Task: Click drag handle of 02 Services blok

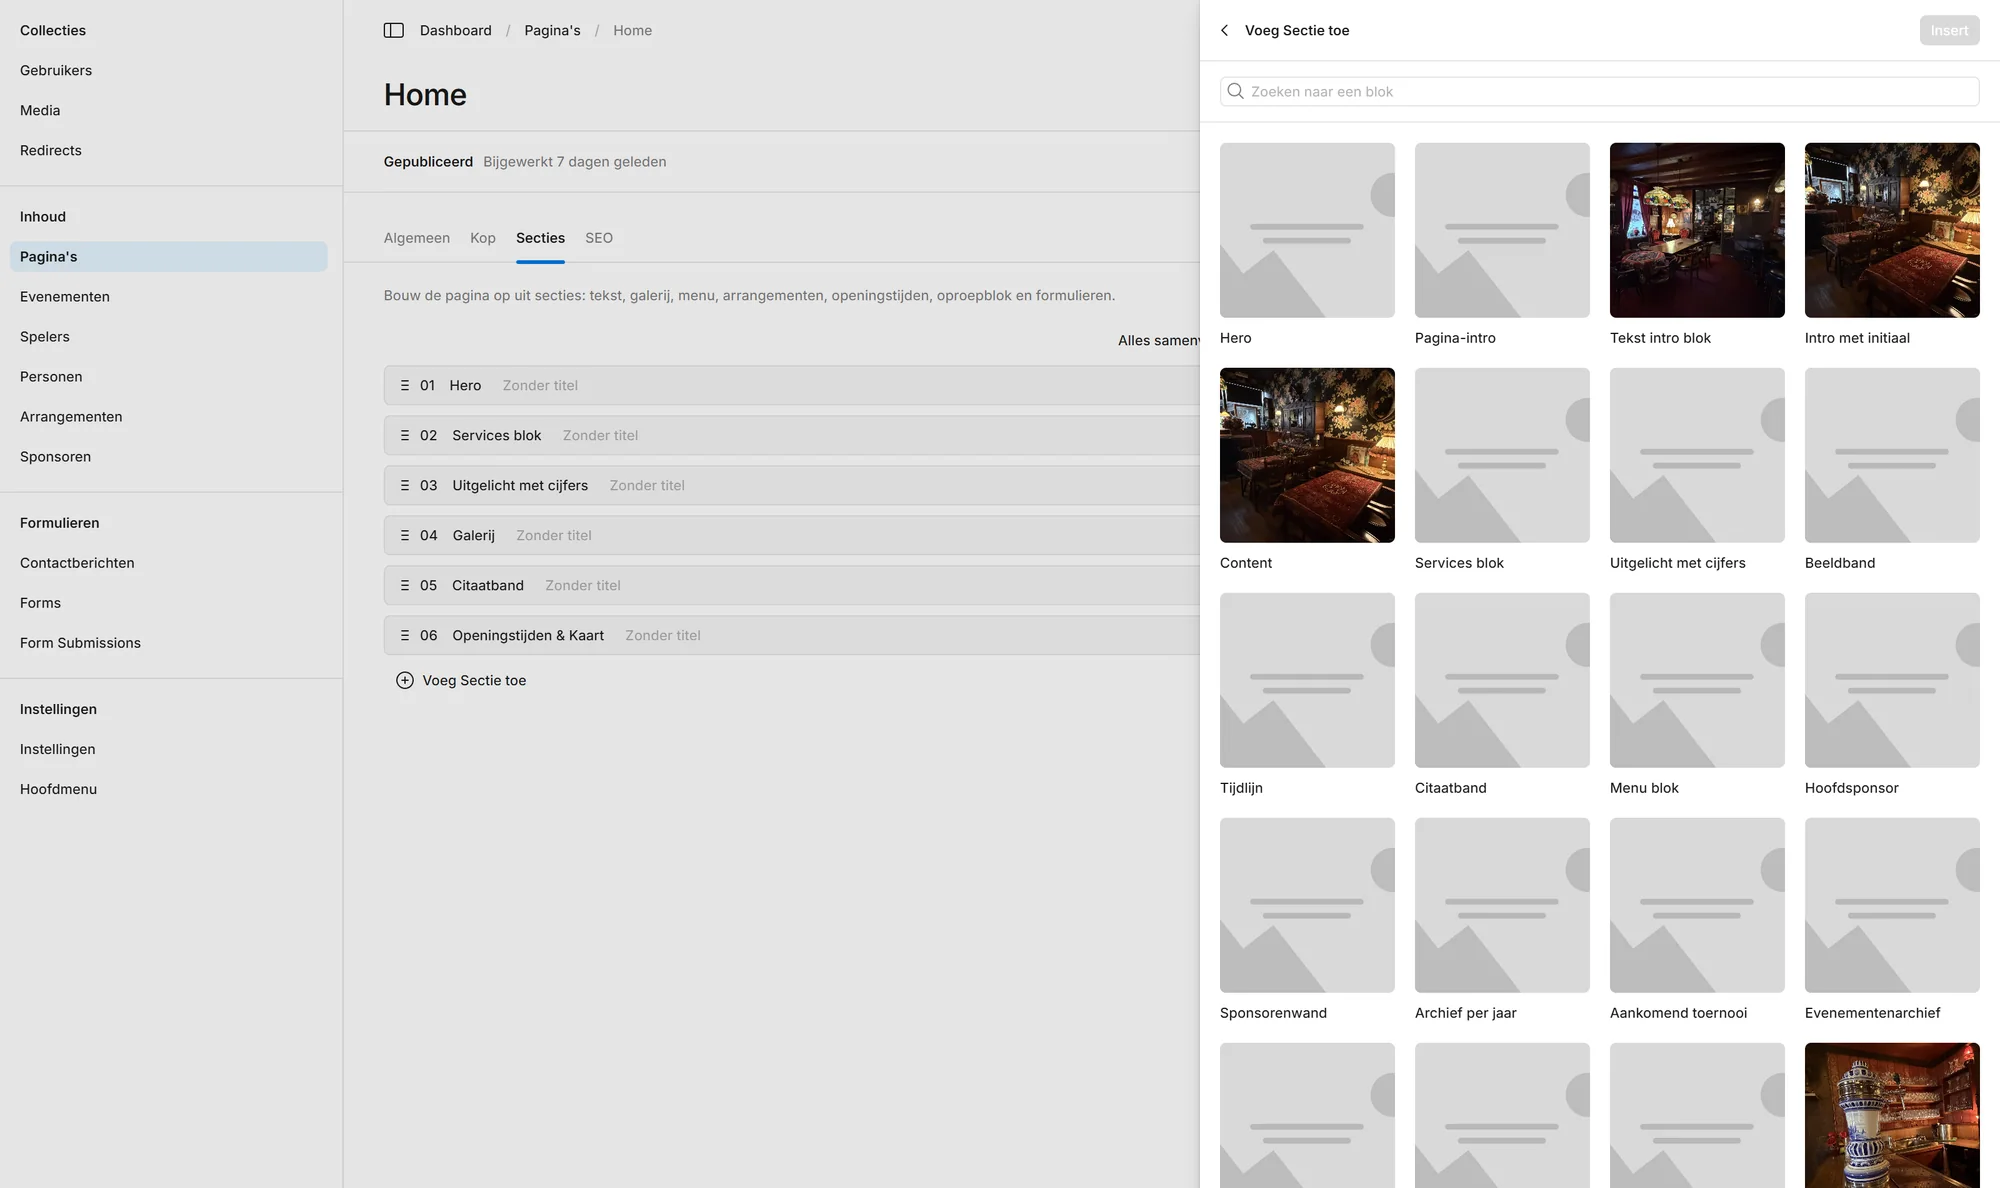Action: pos(405,435)
